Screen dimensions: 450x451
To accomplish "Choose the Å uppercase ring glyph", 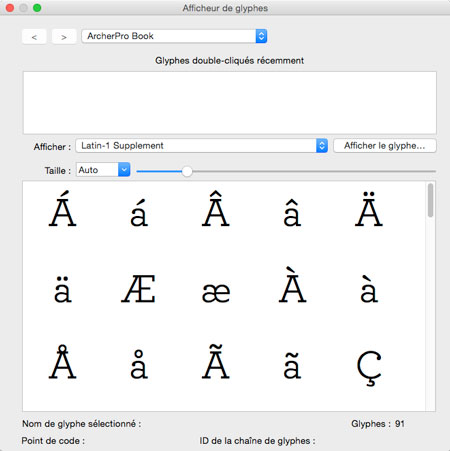I will 63,362.
